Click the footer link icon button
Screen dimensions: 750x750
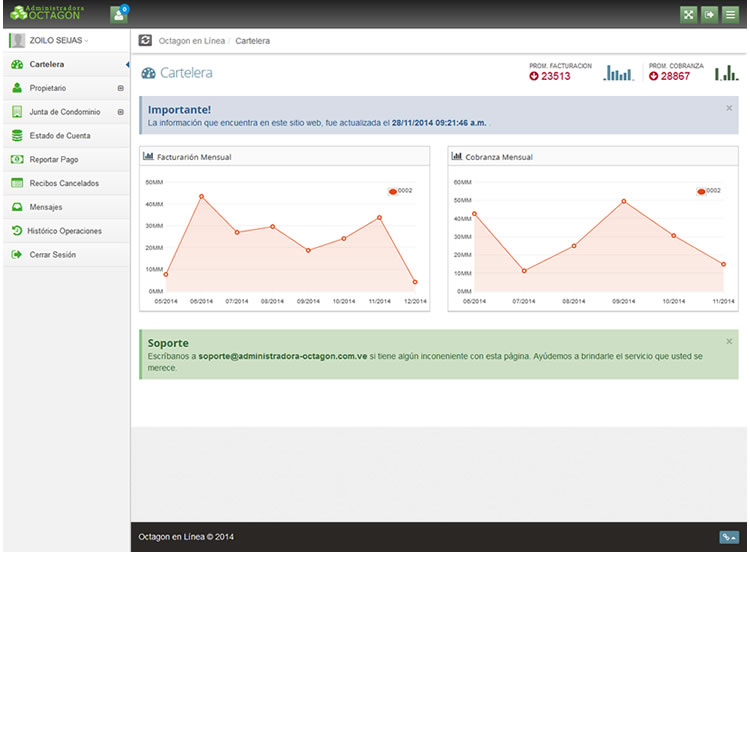[729, 537]
